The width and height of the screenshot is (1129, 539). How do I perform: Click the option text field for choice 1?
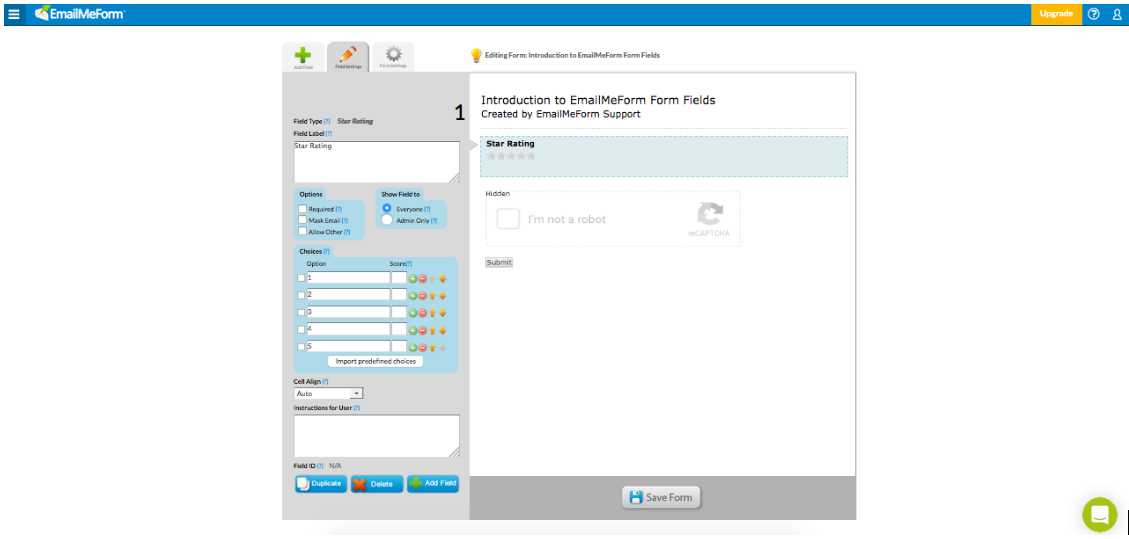pos(348,277)
